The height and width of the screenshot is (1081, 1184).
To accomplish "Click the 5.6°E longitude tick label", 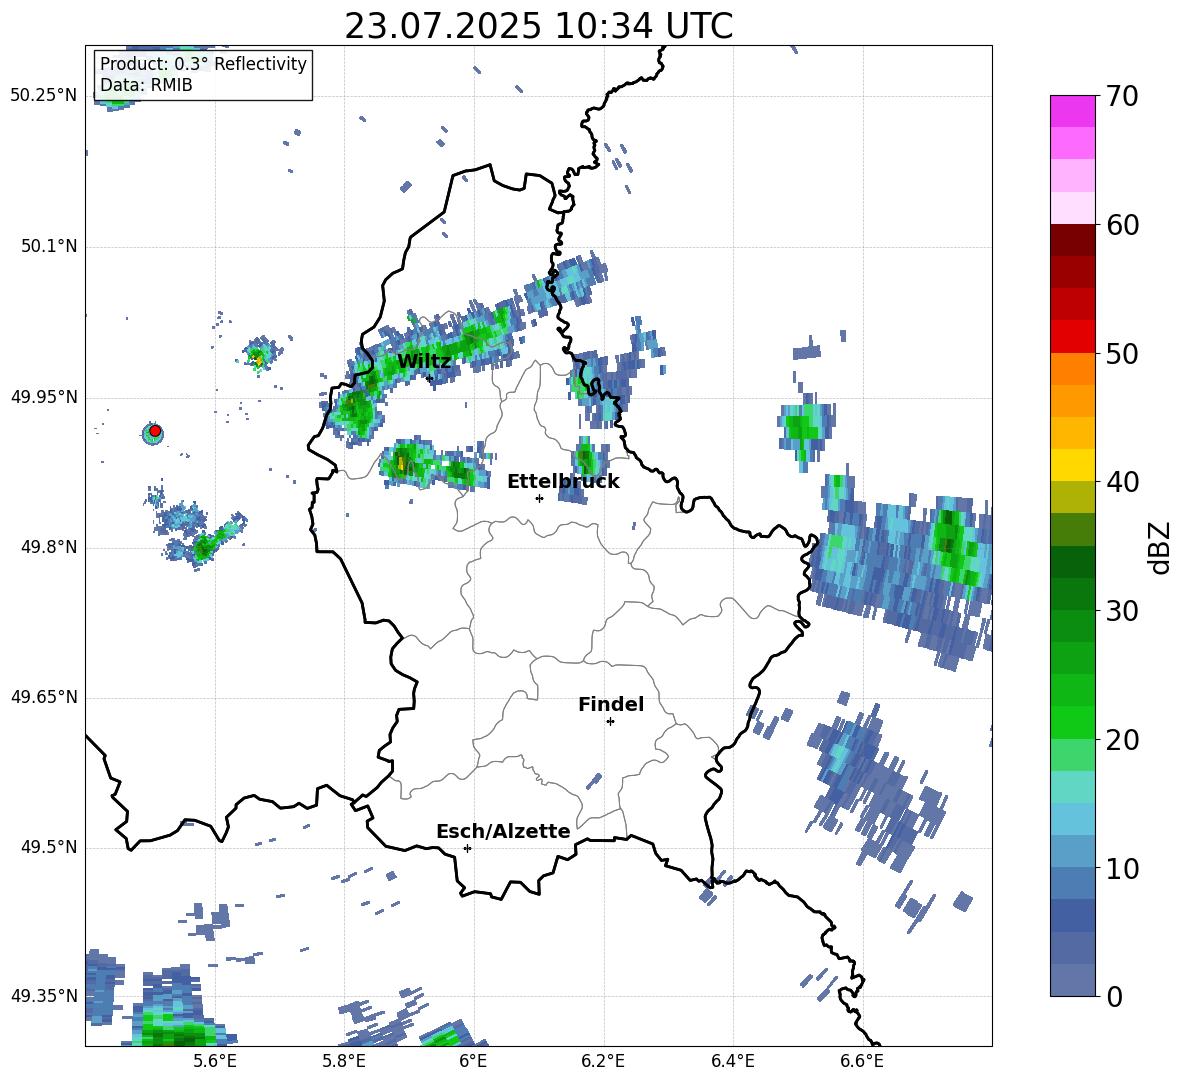I will [215, 1061].
